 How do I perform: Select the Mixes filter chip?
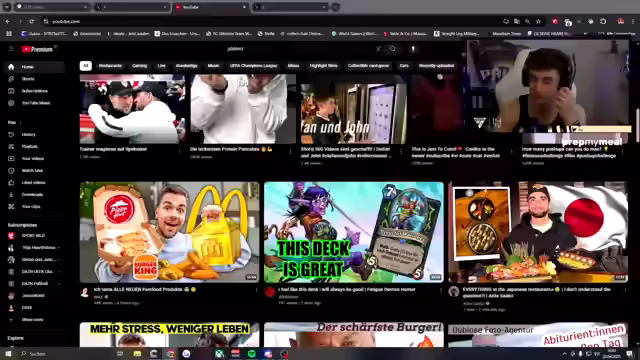click(x=293, y=66)
